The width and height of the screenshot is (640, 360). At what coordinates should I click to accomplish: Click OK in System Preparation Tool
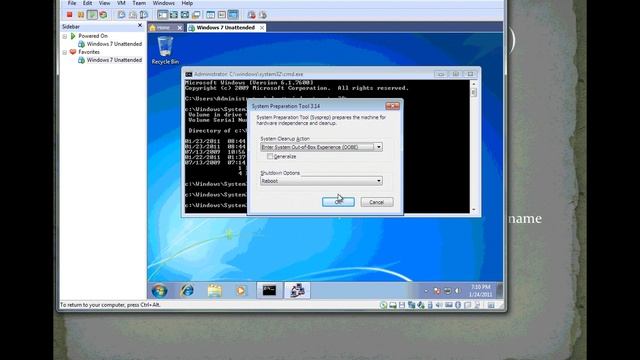[x=338, y=202]
